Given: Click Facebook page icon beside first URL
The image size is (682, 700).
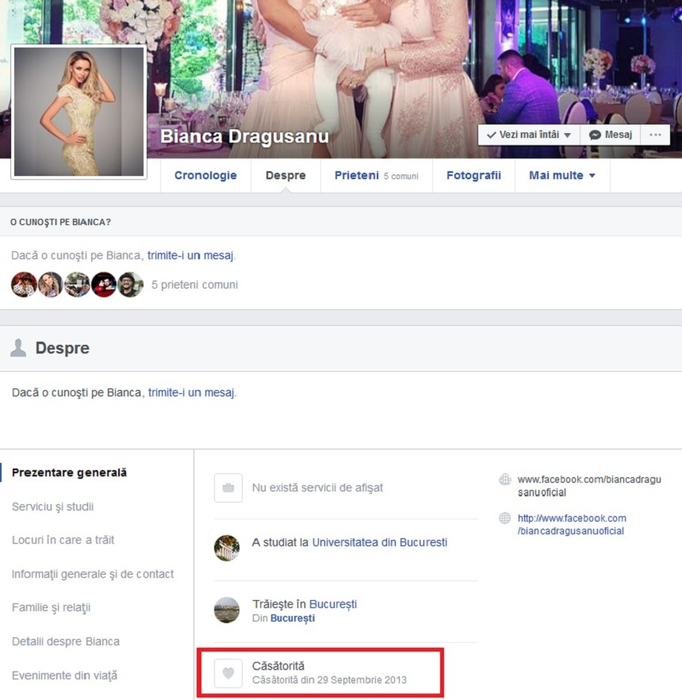Looking at the screenshot, I should 505,479.
